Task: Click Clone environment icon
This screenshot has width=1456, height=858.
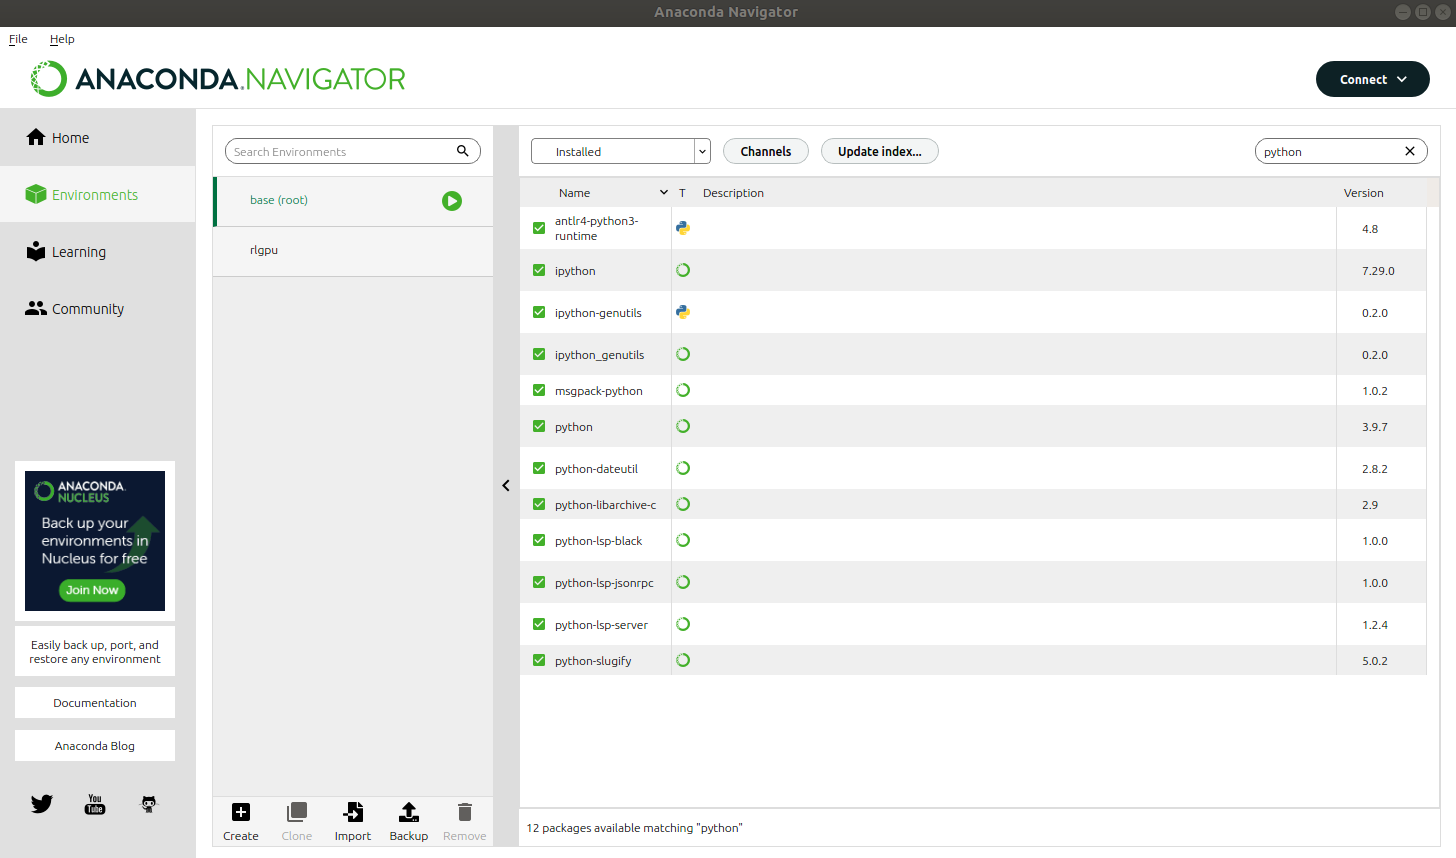Action: tap(297, 812)
